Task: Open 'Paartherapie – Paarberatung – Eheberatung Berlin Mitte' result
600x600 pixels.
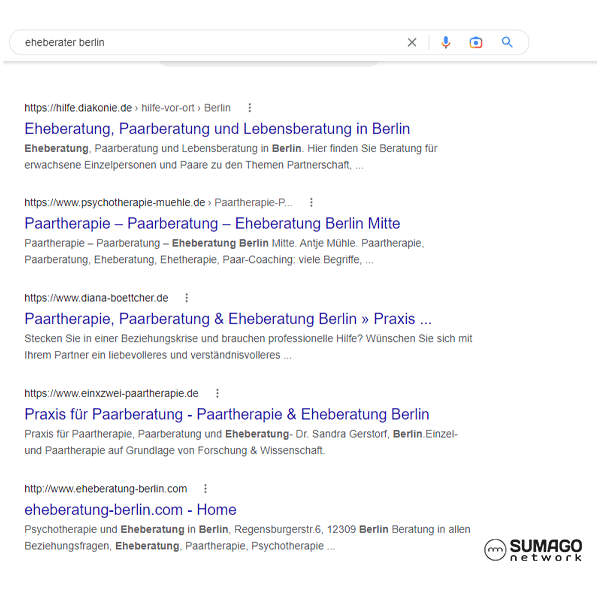Action: pyautogui.click(x=212, y=223)
